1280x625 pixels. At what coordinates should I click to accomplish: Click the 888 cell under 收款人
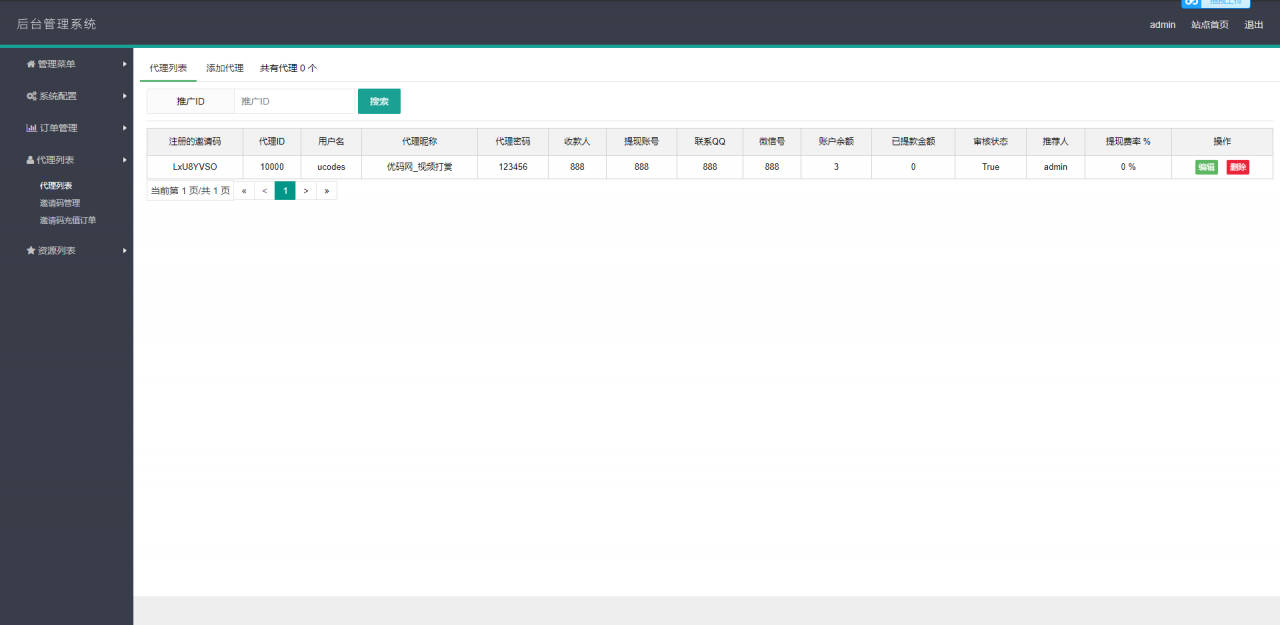tap(577, 167)
